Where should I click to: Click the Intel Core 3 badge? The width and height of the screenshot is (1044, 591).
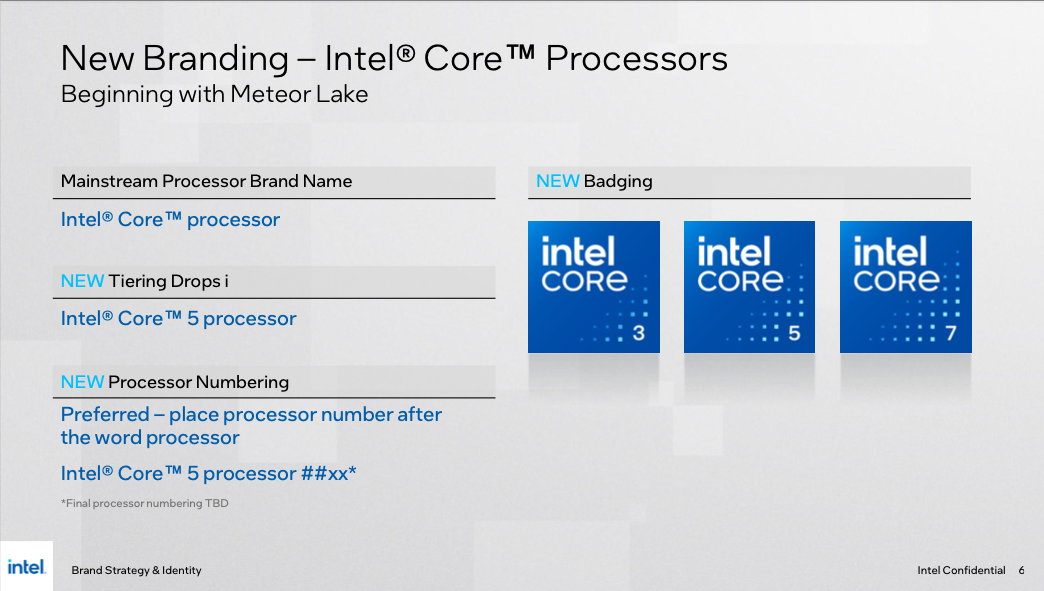coord(593,286)
